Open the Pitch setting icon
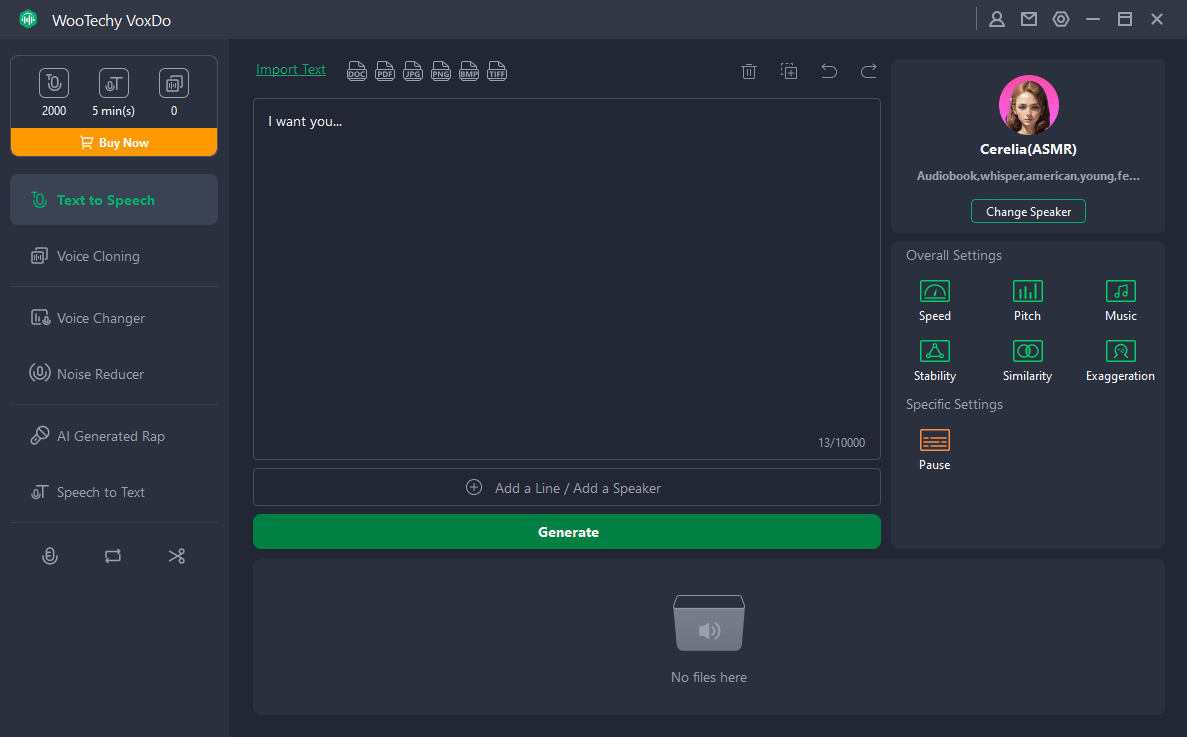Screen dimensions: 1187x737 click(1027, 291)
